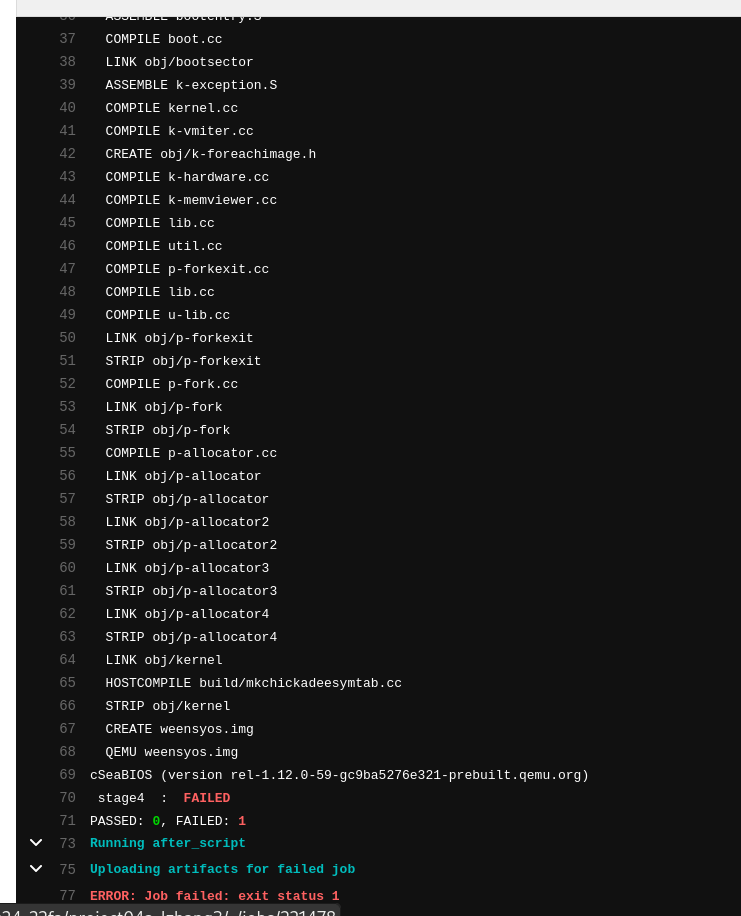Click the "Running after_script" section header text

(167, 843)
